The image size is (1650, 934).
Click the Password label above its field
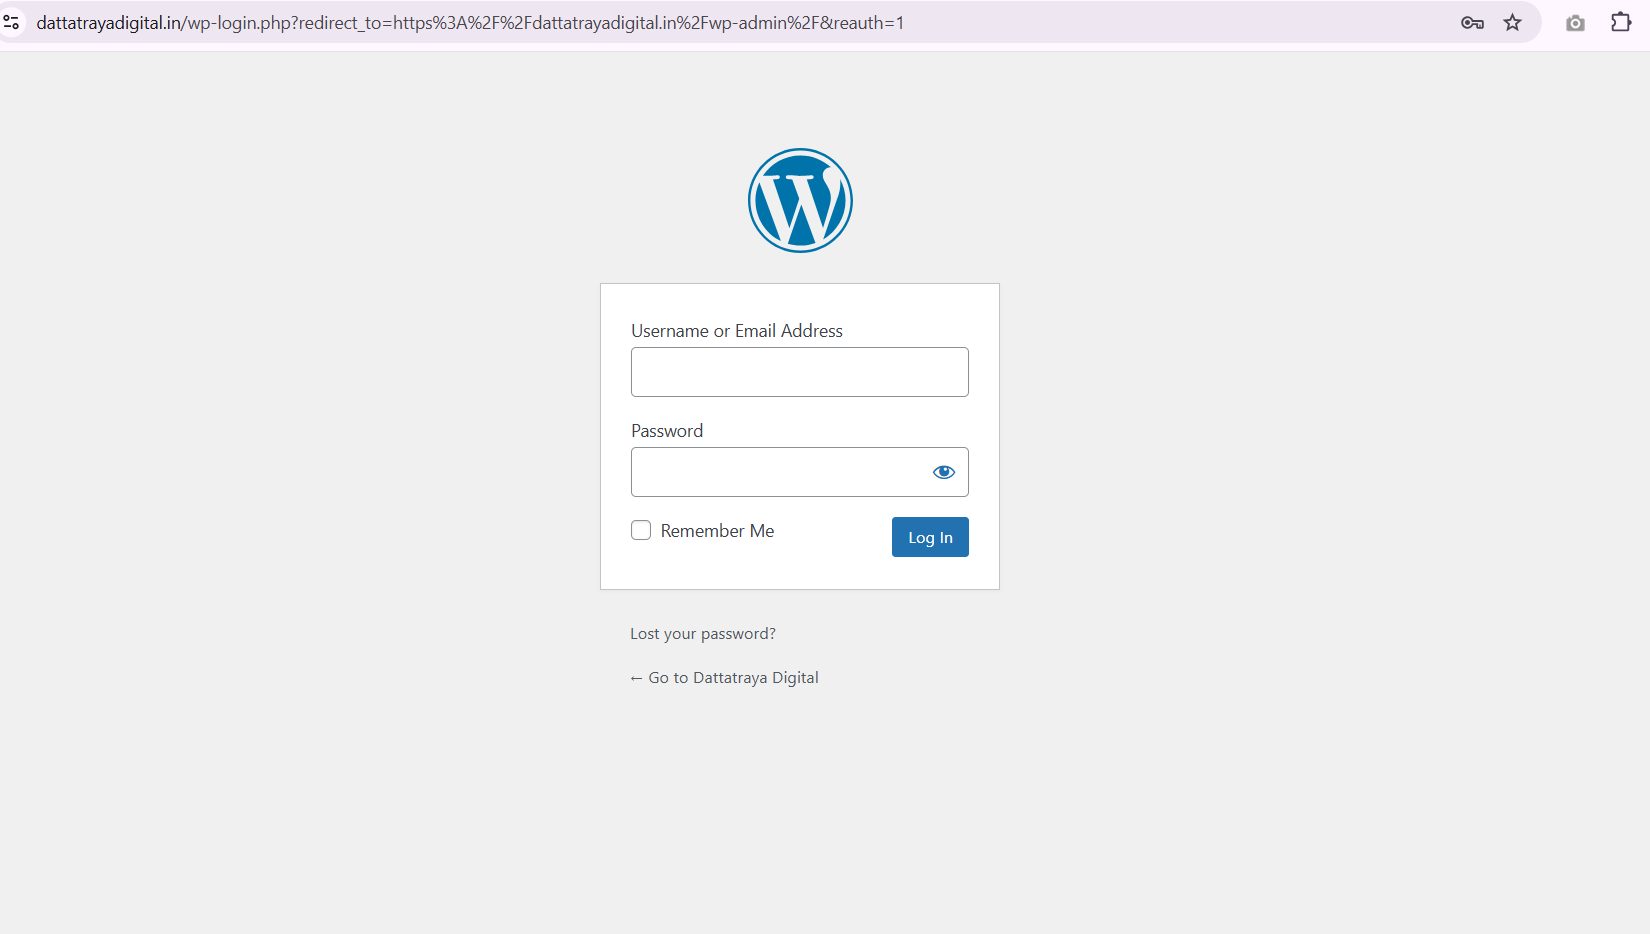tap(666, 430)
